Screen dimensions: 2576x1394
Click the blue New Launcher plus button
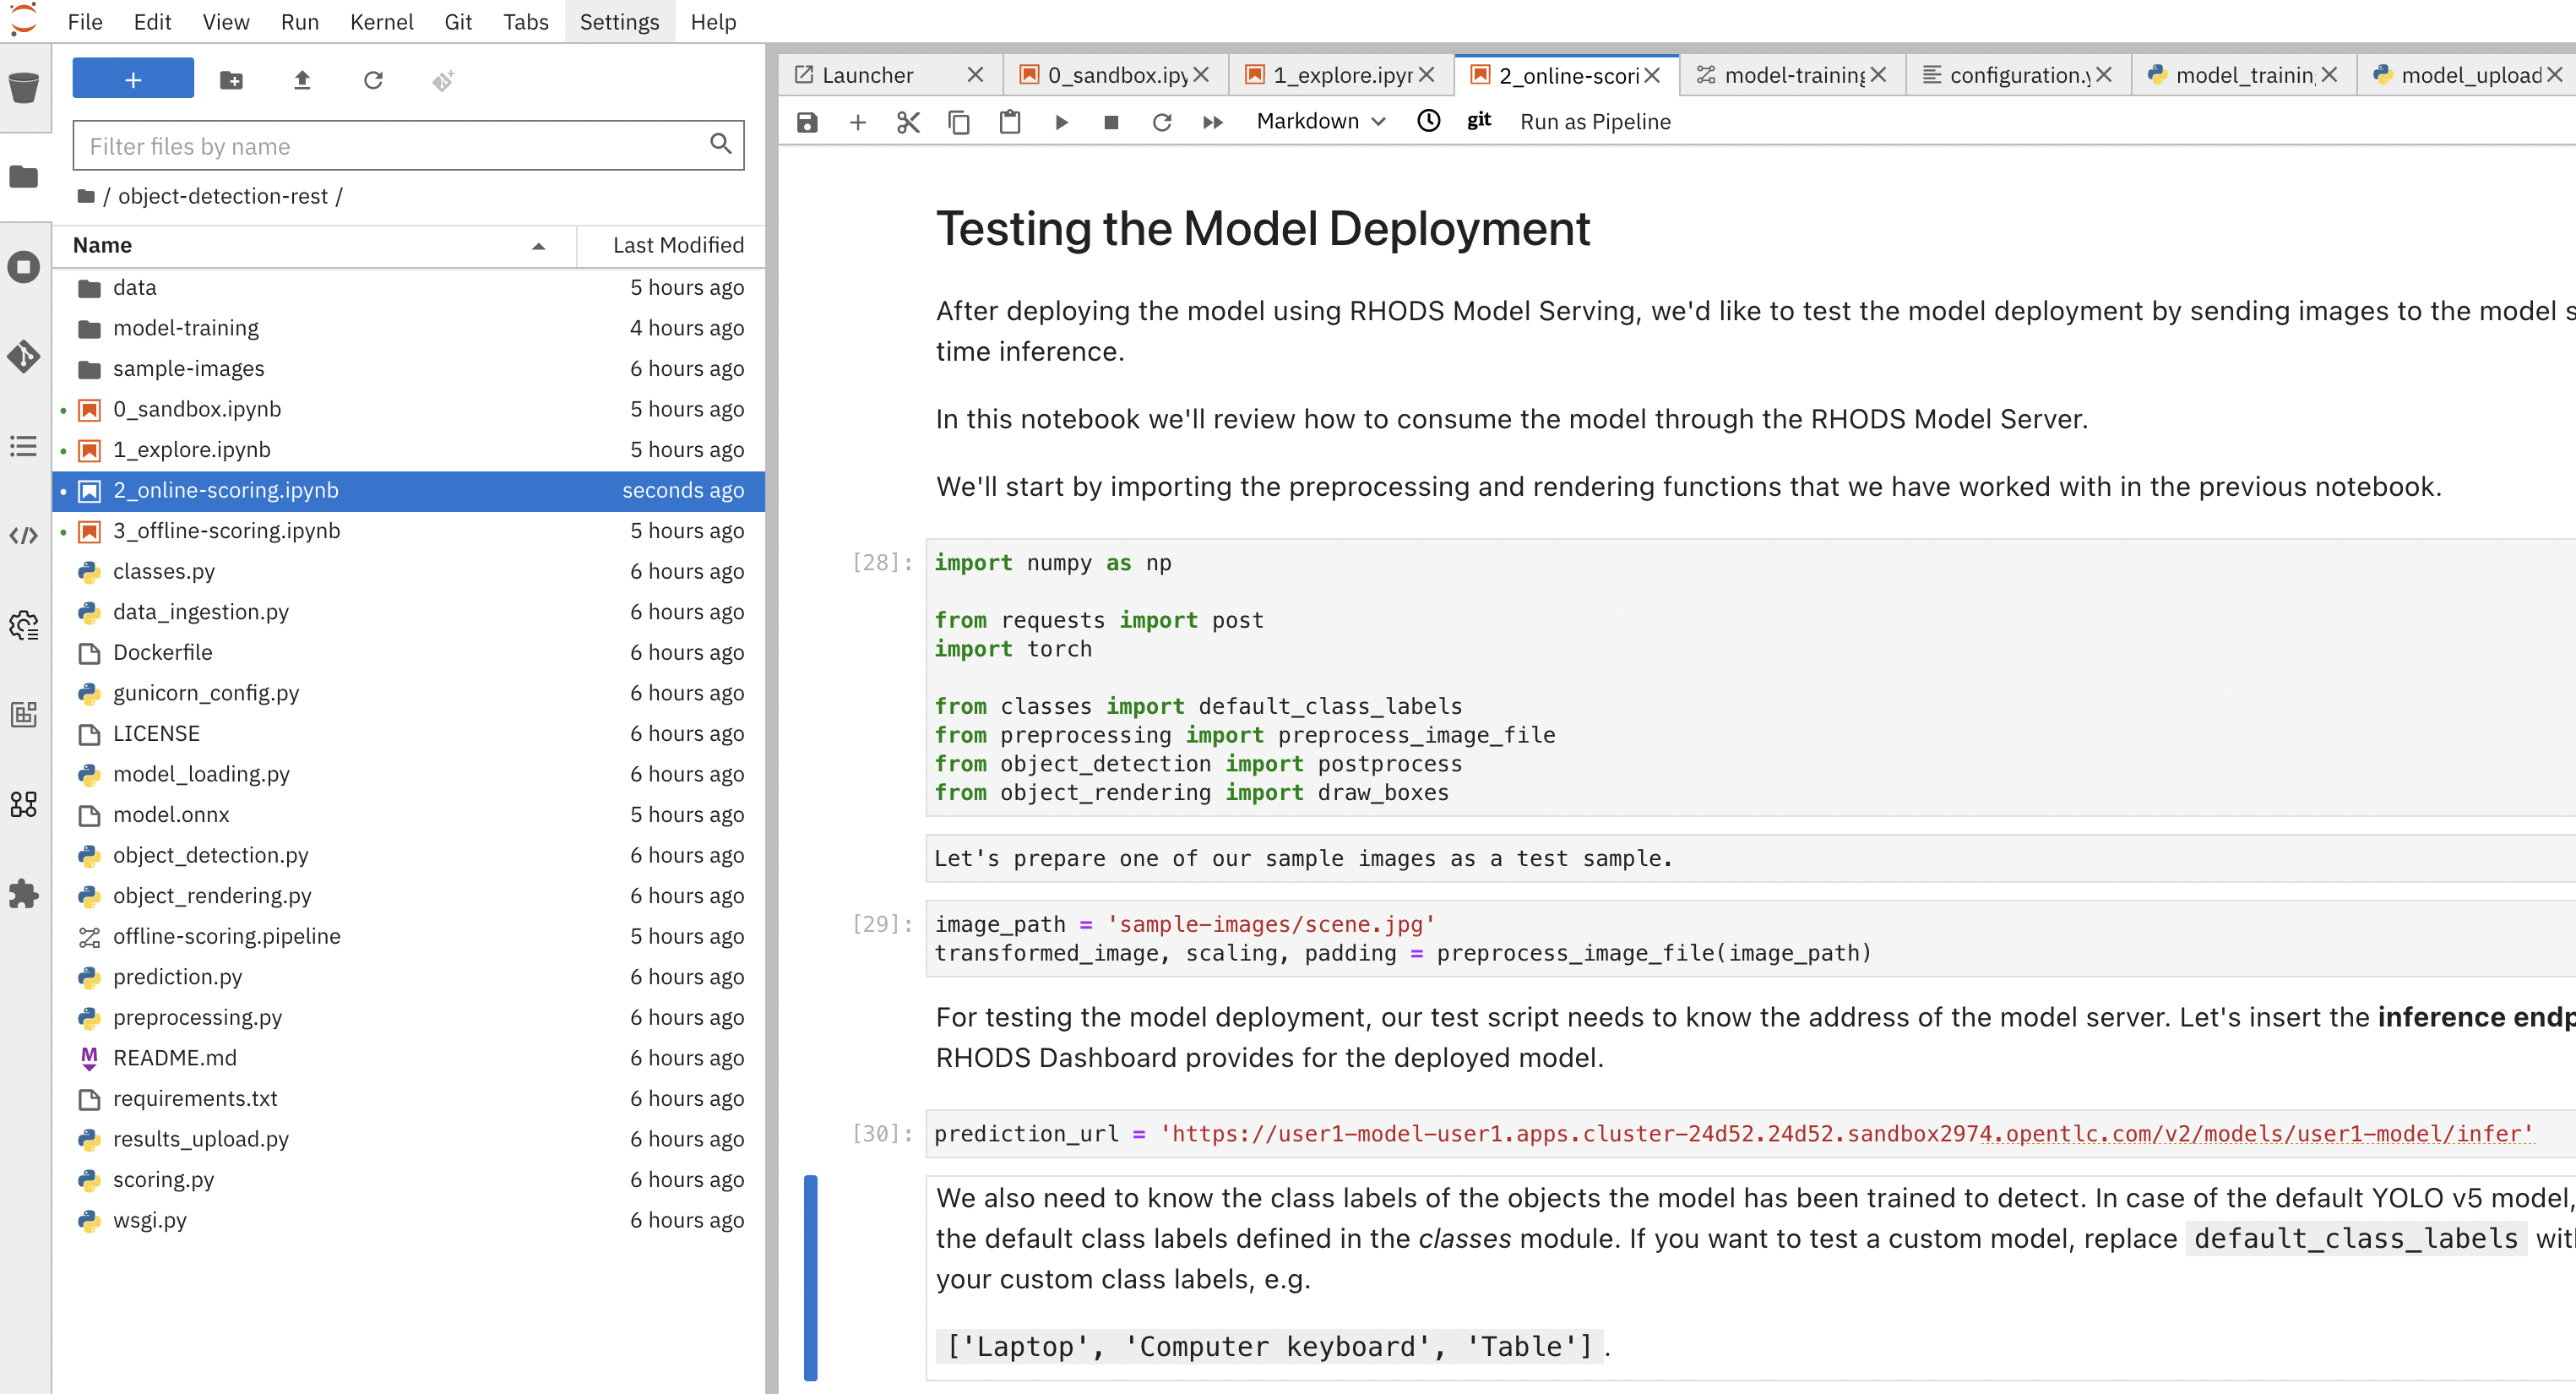point(133,79)
